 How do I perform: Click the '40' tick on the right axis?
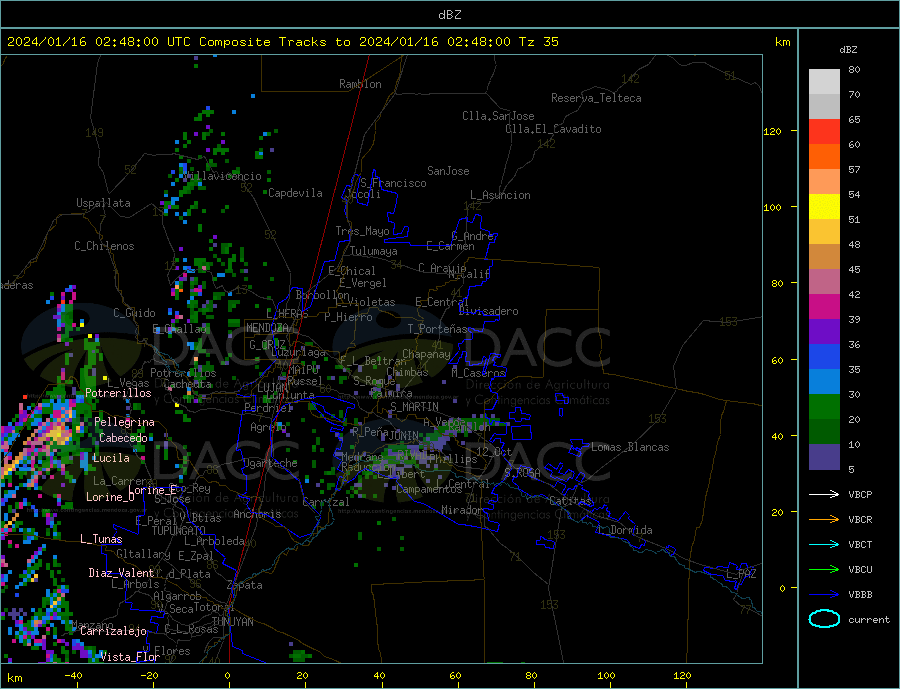777,436
